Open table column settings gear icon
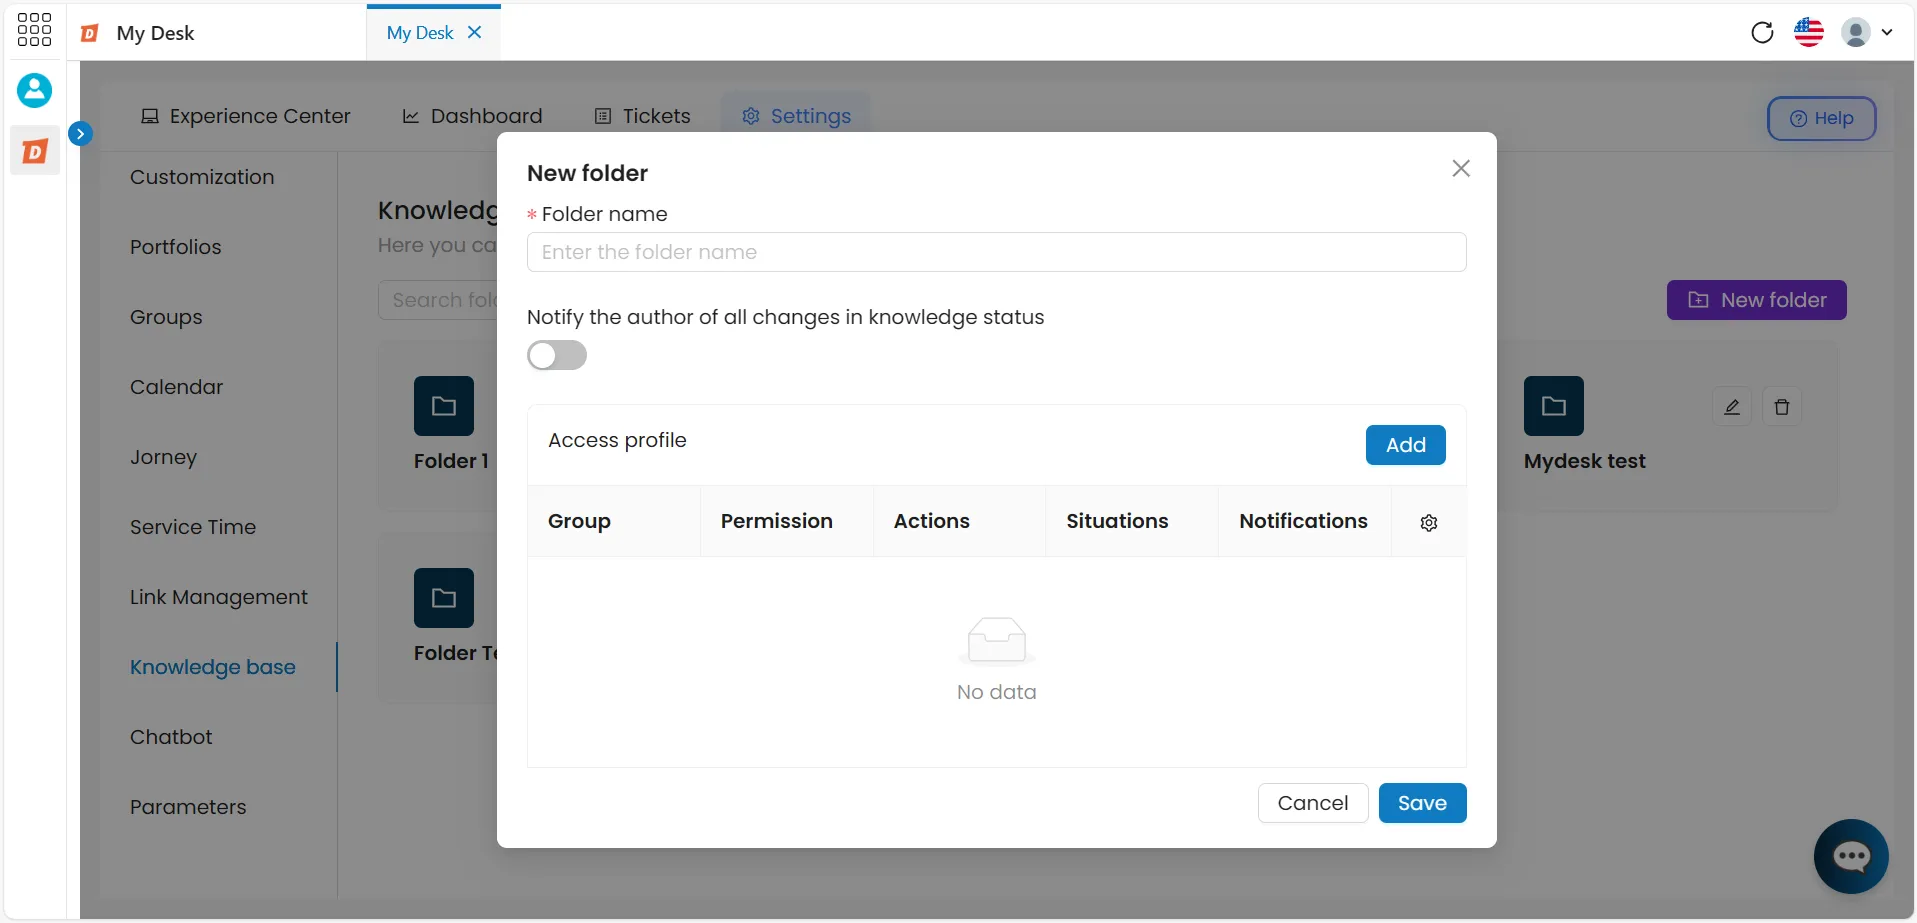Viewport: 1917px width, 923px height. tap(1429, 522)
